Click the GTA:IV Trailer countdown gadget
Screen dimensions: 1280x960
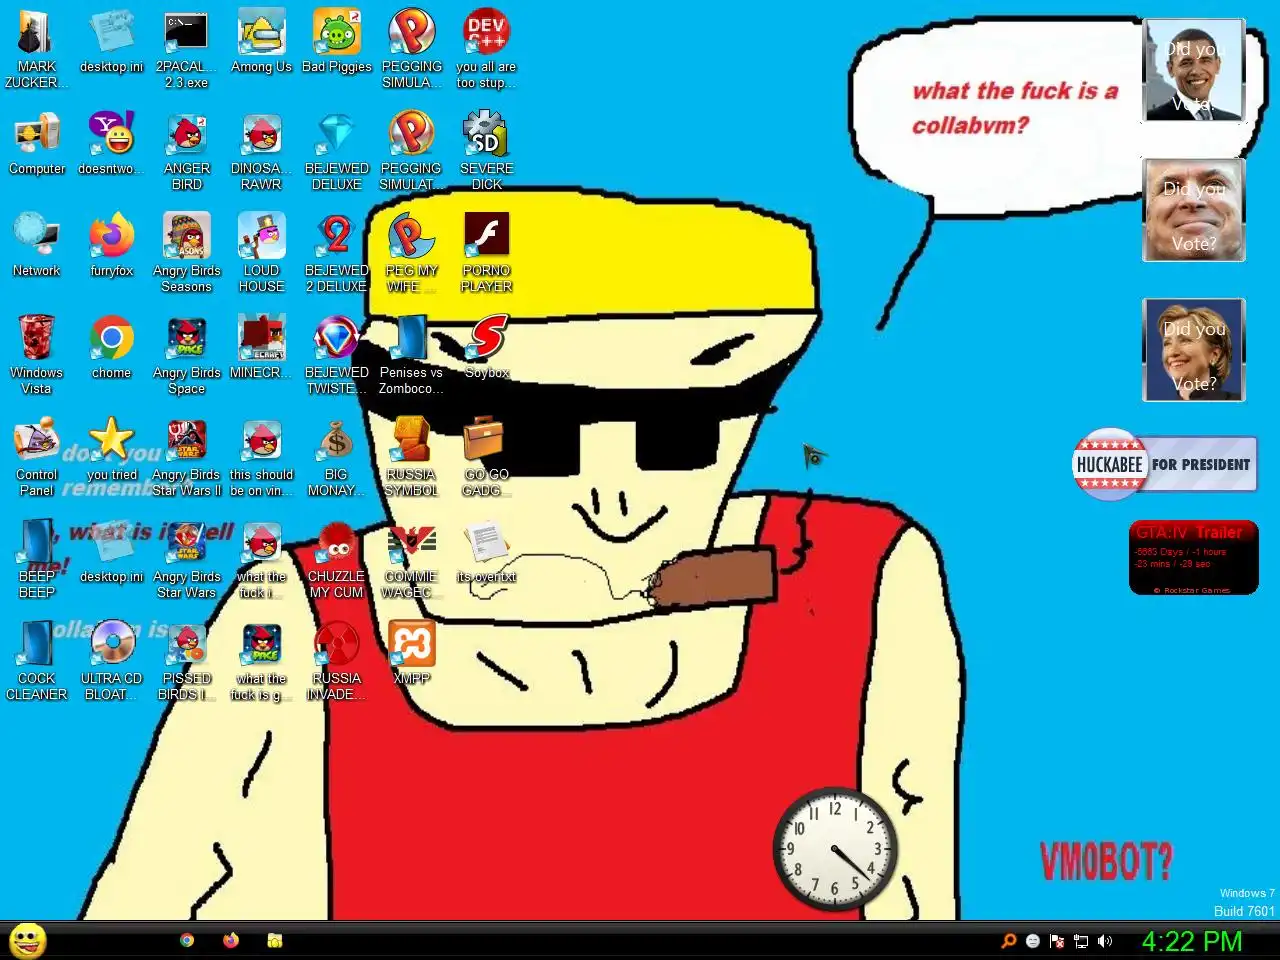pos(1194,558)
